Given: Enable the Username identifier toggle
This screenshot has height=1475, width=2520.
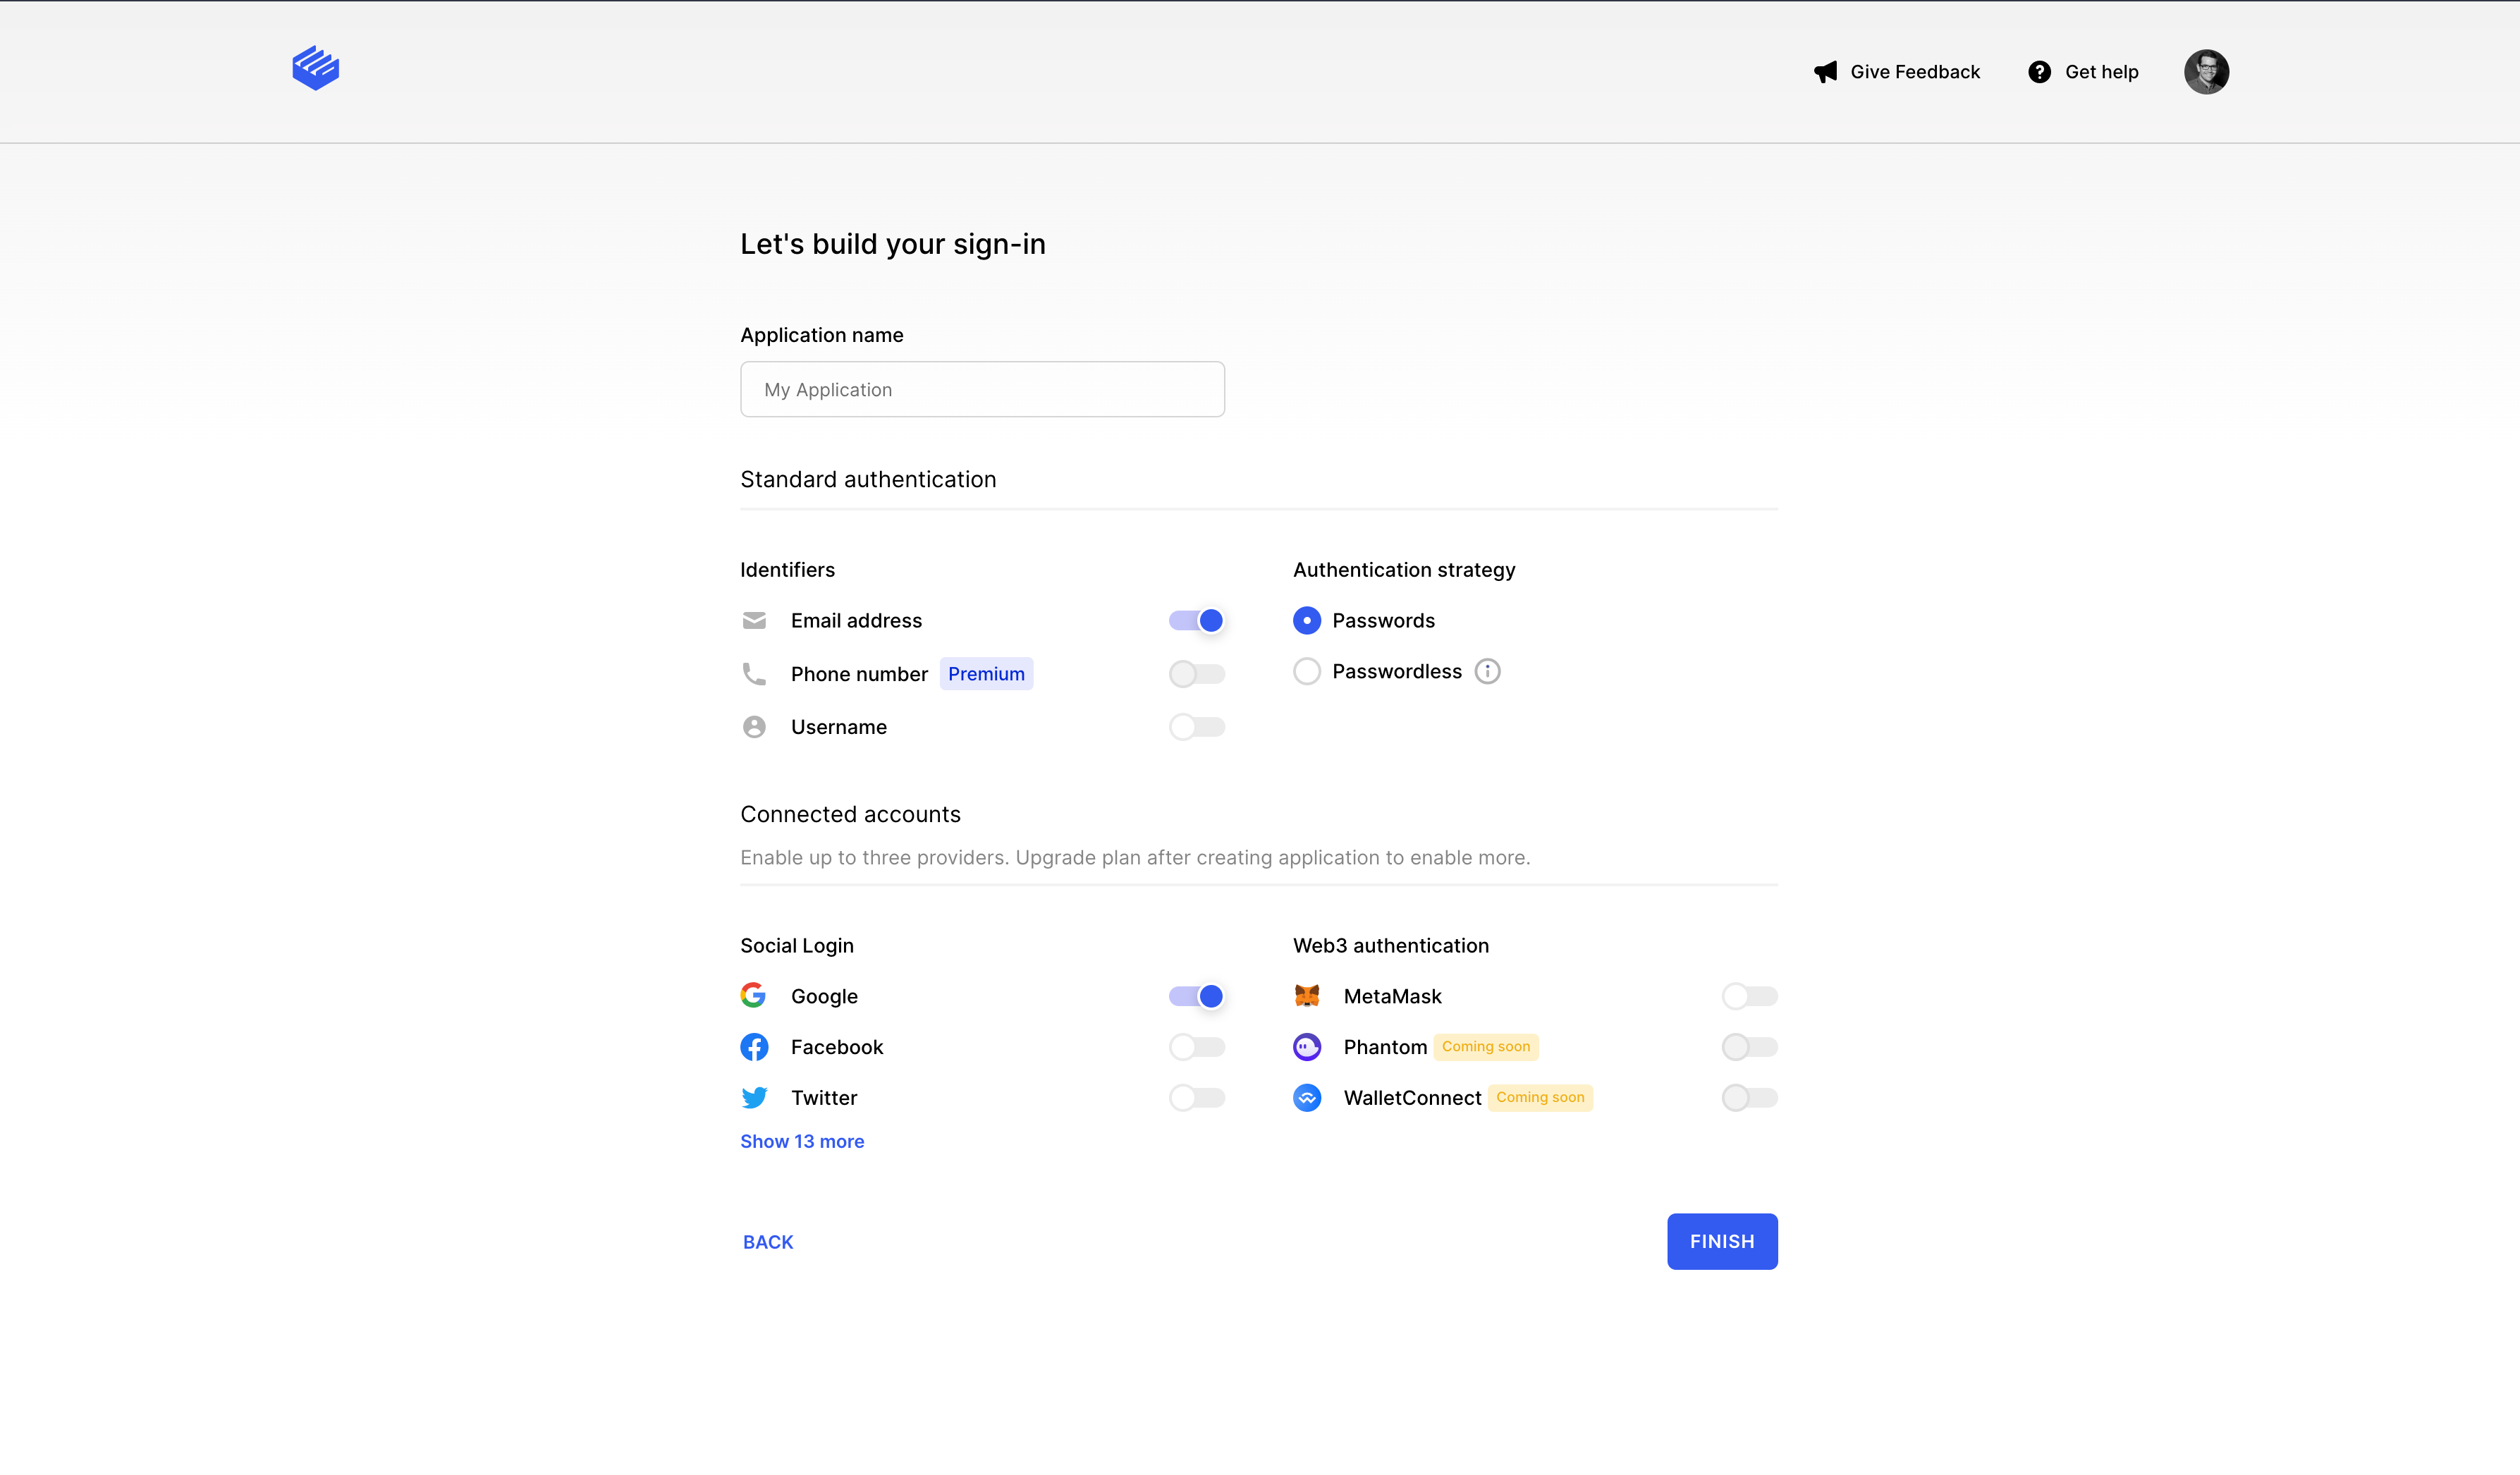Looking at the screenshot, I should point(1196,727).
